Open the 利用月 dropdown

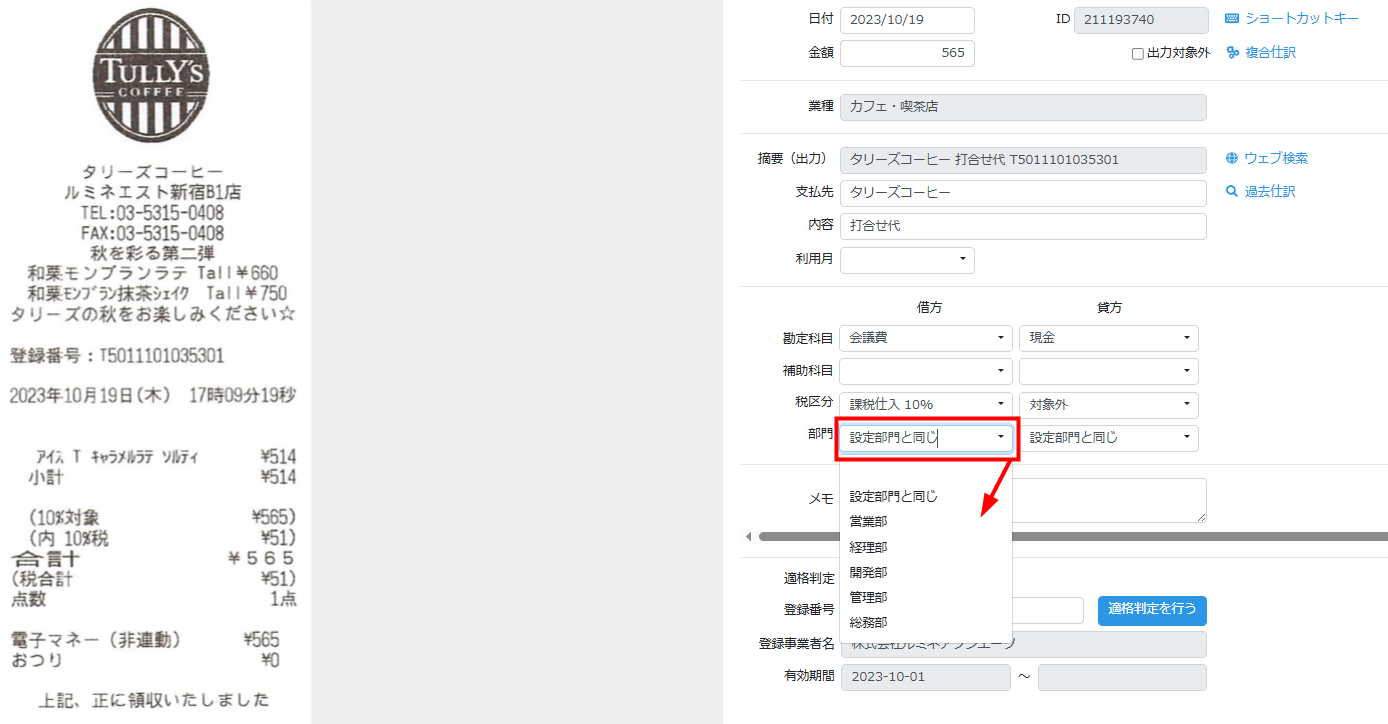(x=907, y=260)
